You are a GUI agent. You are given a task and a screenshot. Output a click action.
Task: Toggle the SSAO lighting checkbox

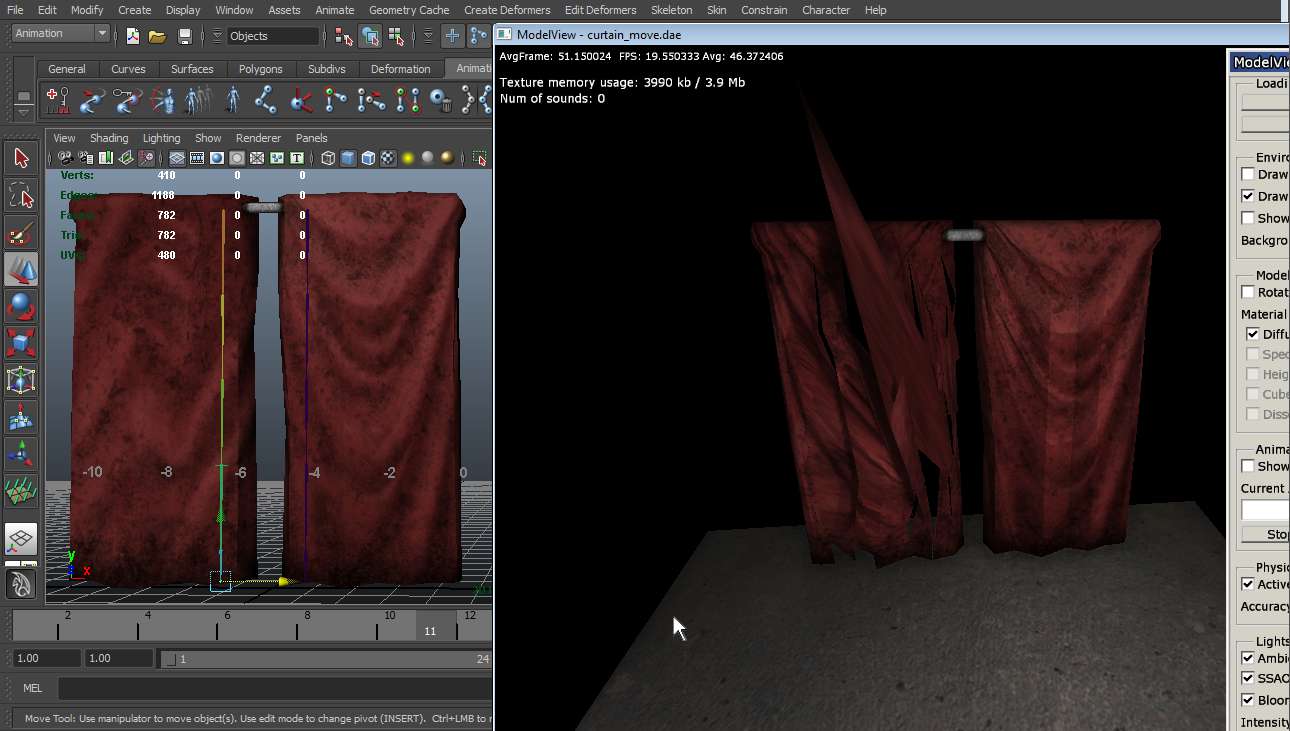coord(1248,678)
